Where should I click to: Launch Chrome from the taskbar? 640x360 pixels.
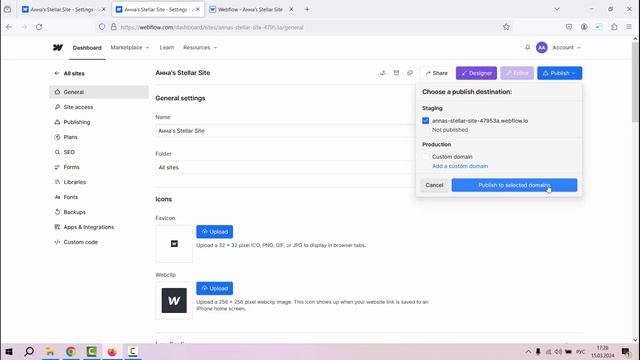71,351
